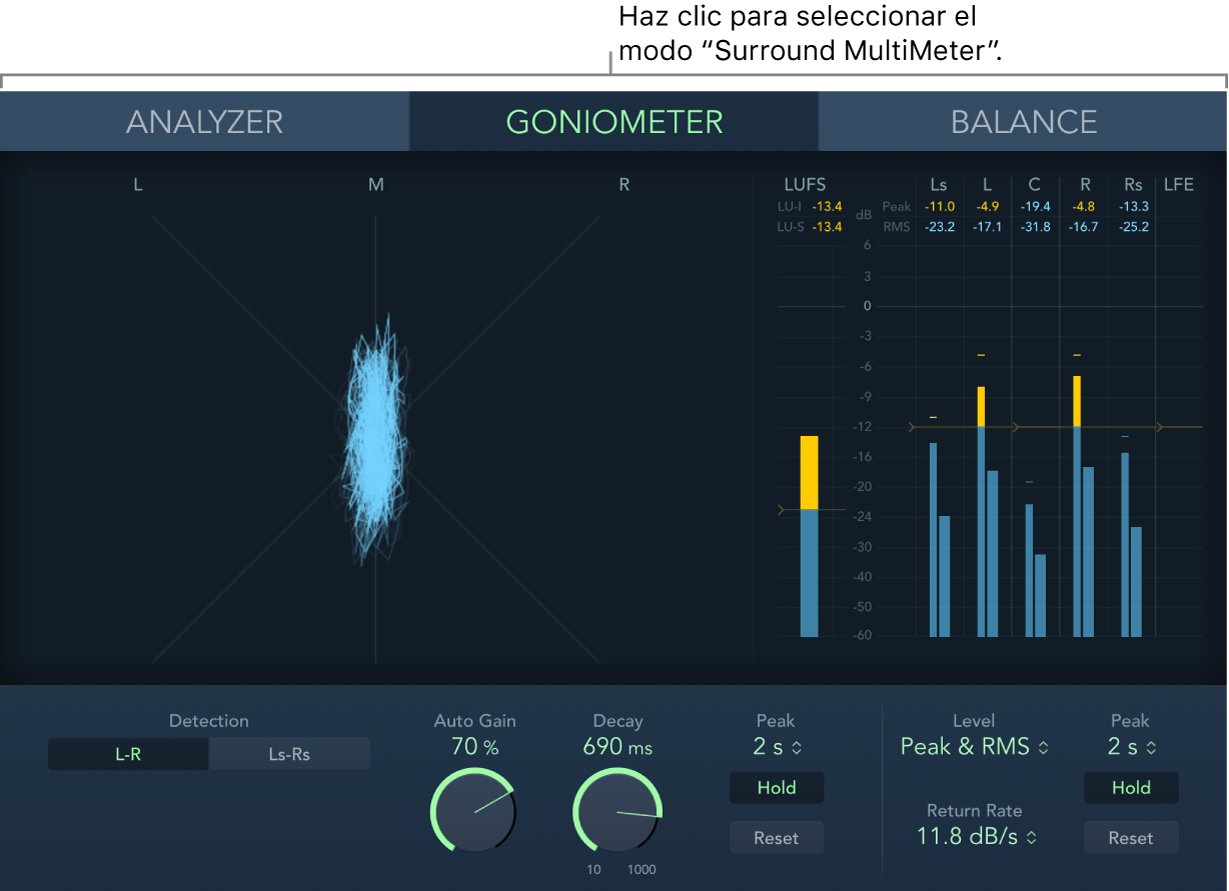
Task: Open the goniometer Peak 2 s pop-up menu
Action: click(775, 747)
